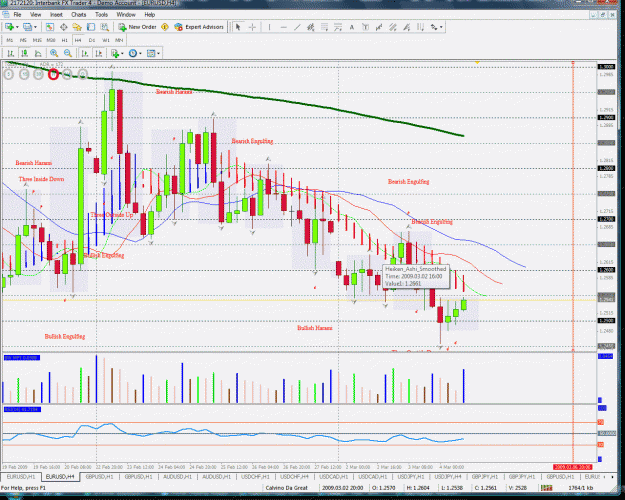Toggle the Expert Advisors button
Screen dimensions: 625x500
[x=199, y=27]
